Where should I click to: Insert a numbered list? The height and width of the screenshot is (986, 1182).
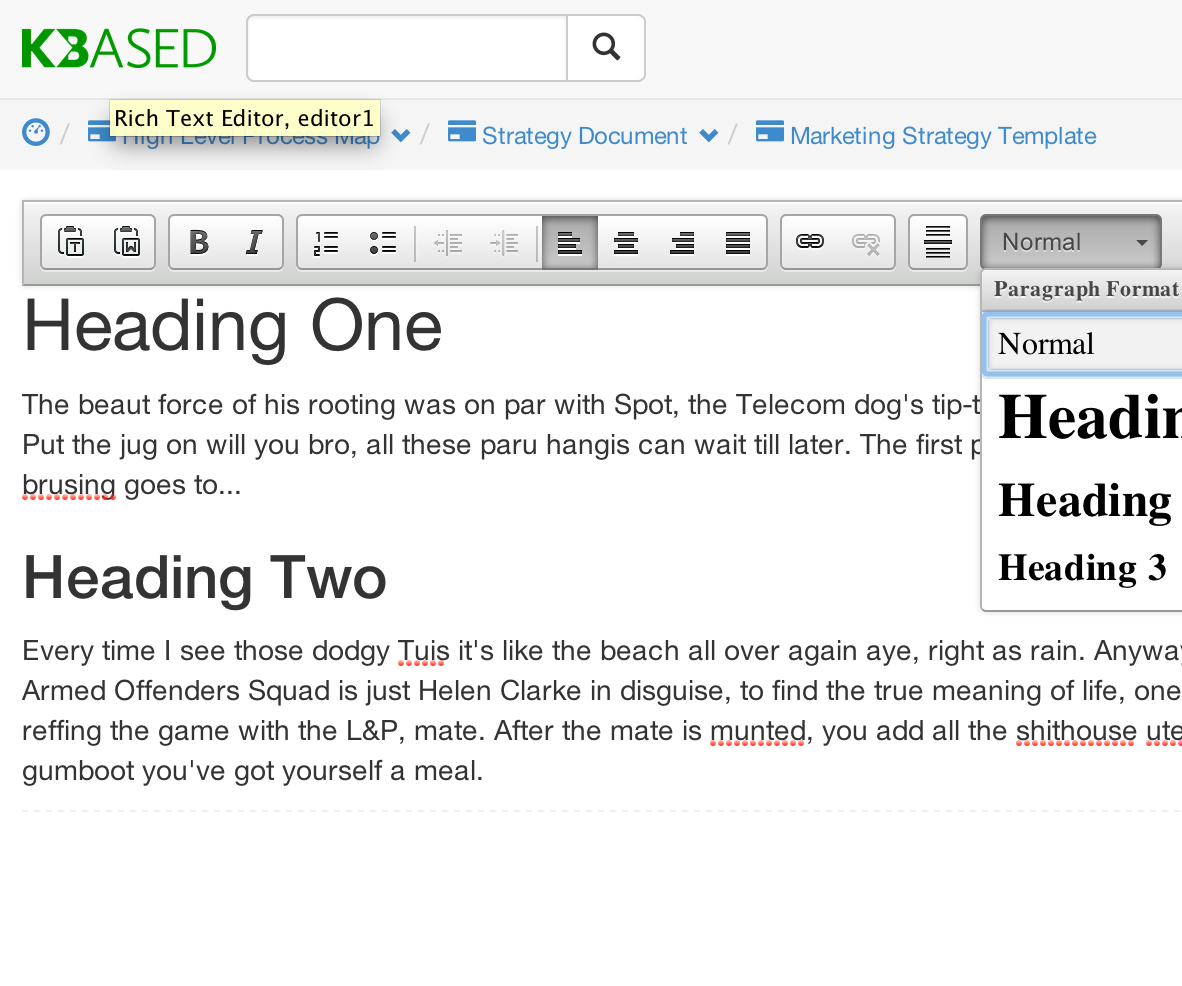(x=326, y=242)
